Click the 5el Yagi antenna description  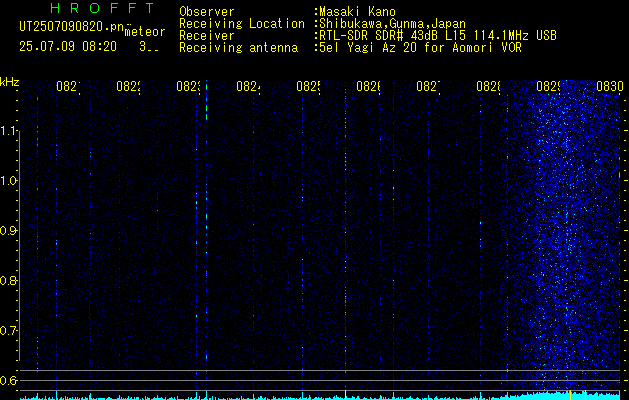pos(420,48)
